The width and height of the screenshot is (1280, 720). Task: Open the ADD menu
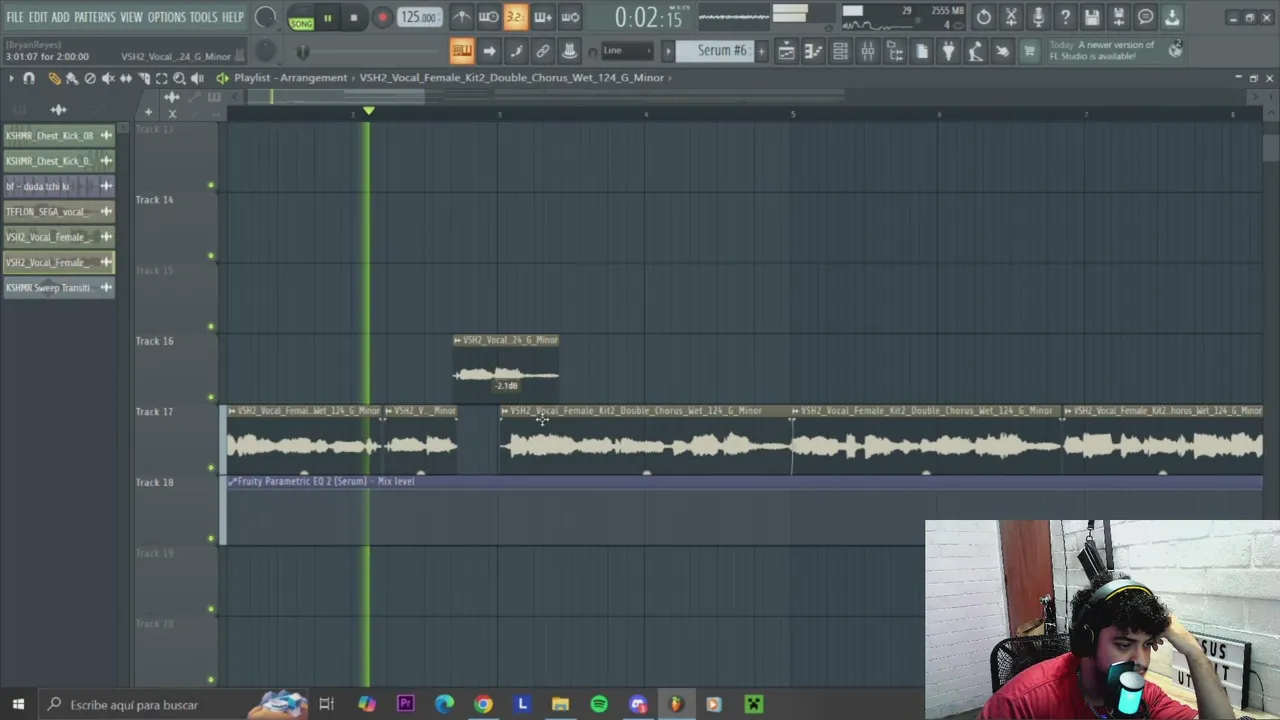[x=61, y=17]
